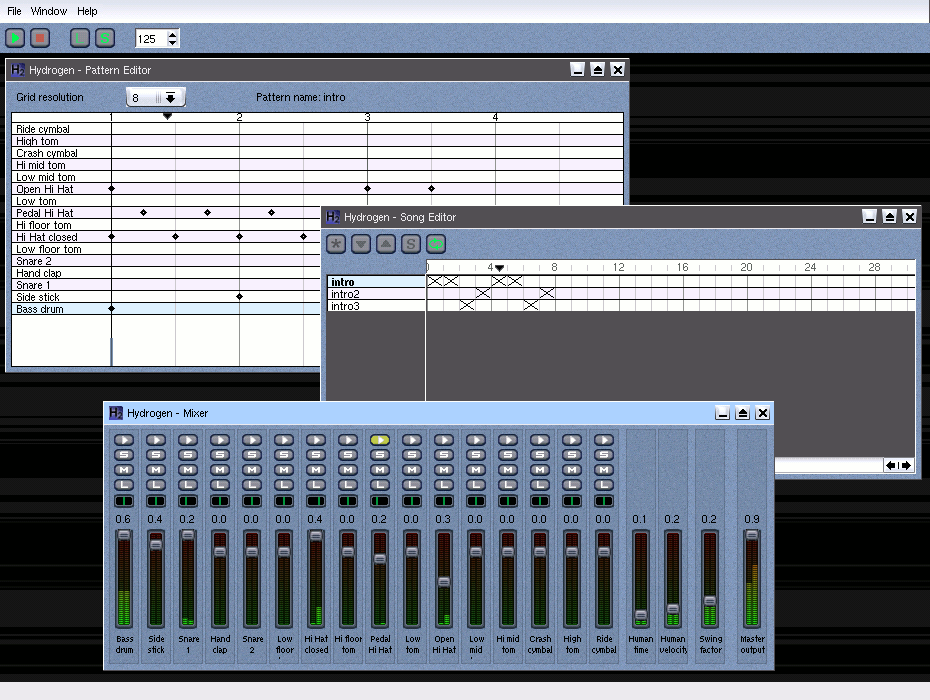The height and width of the screenshot is (700, 930).
Task: Click the Song Editor playhead marker near bar 4
Action: pos(499,268)
